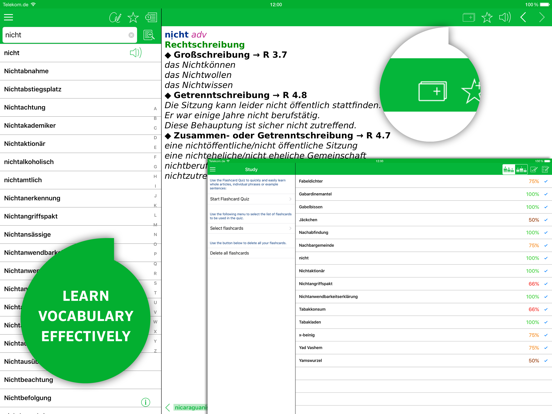Expand Start Flashcard Quiz chevron
The height and width of the screenshot is (414, 552).
point(290,199)
